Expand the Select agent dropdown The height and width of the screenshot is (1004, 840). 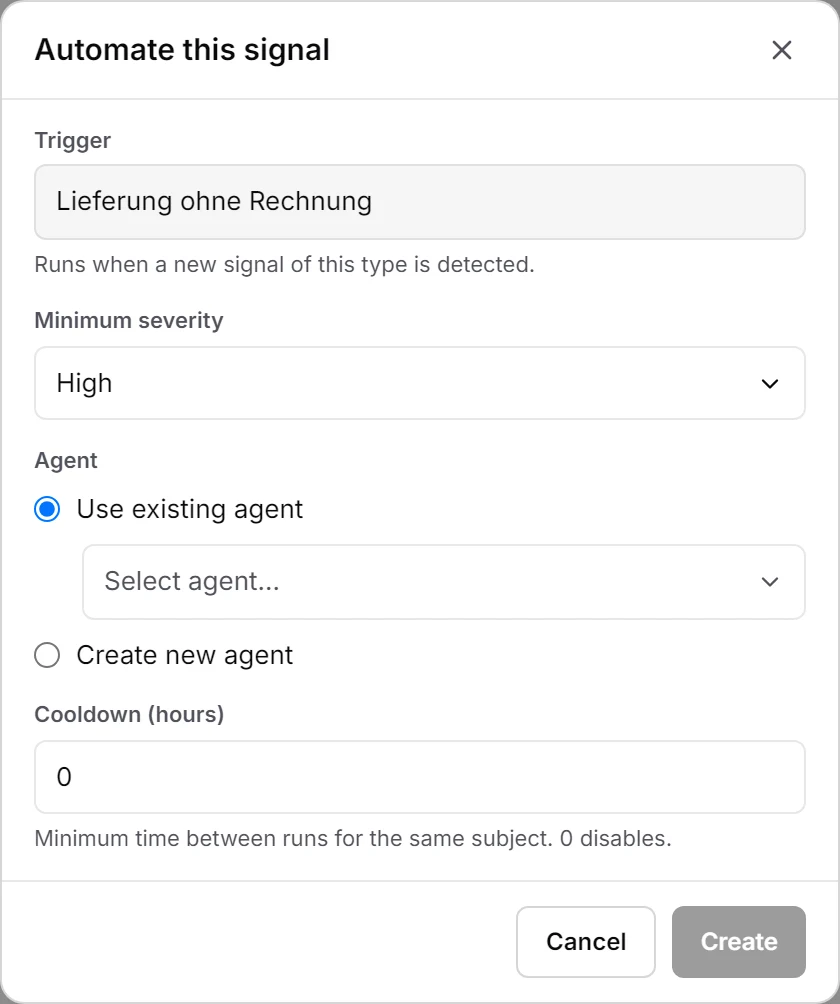click(444, 582)
